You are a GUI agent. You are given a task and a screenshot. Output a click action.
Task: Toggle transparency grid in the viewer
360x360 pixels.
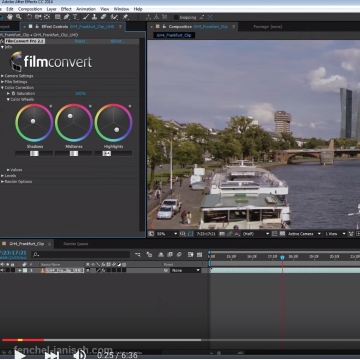pyautogui.click(x=282, y=234)
